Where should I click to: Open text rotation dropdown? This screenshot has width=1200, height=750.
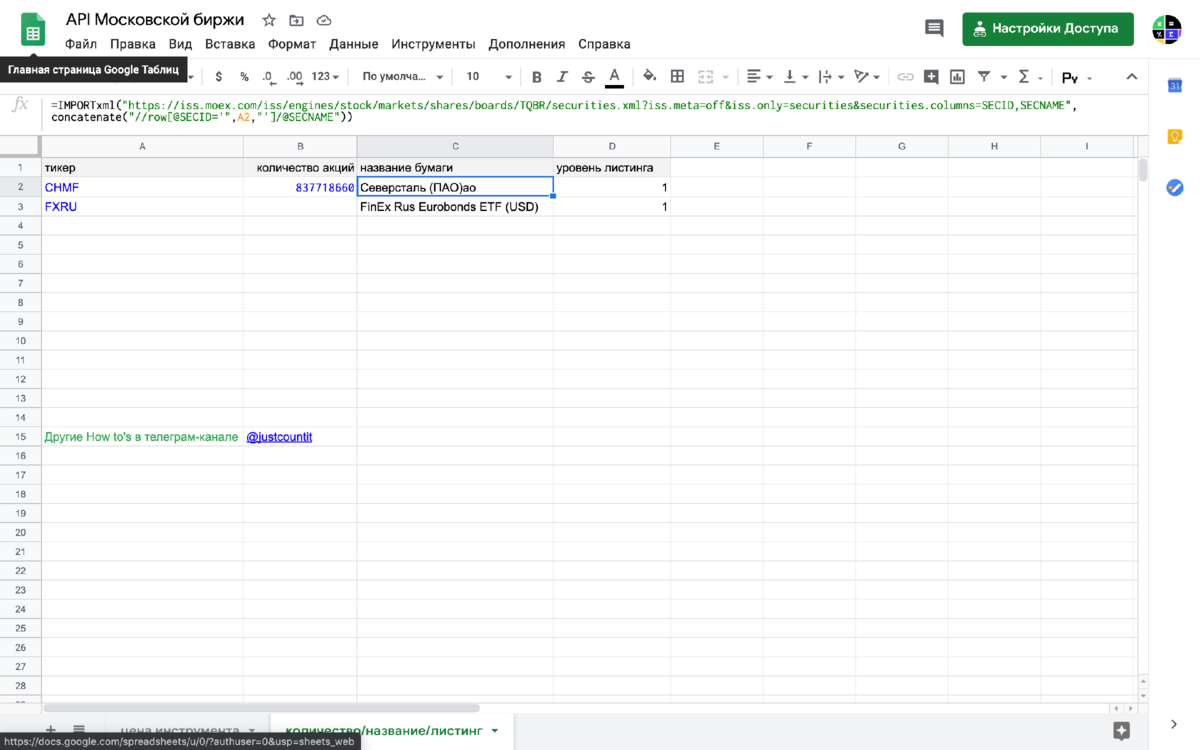tap(866, 77)
